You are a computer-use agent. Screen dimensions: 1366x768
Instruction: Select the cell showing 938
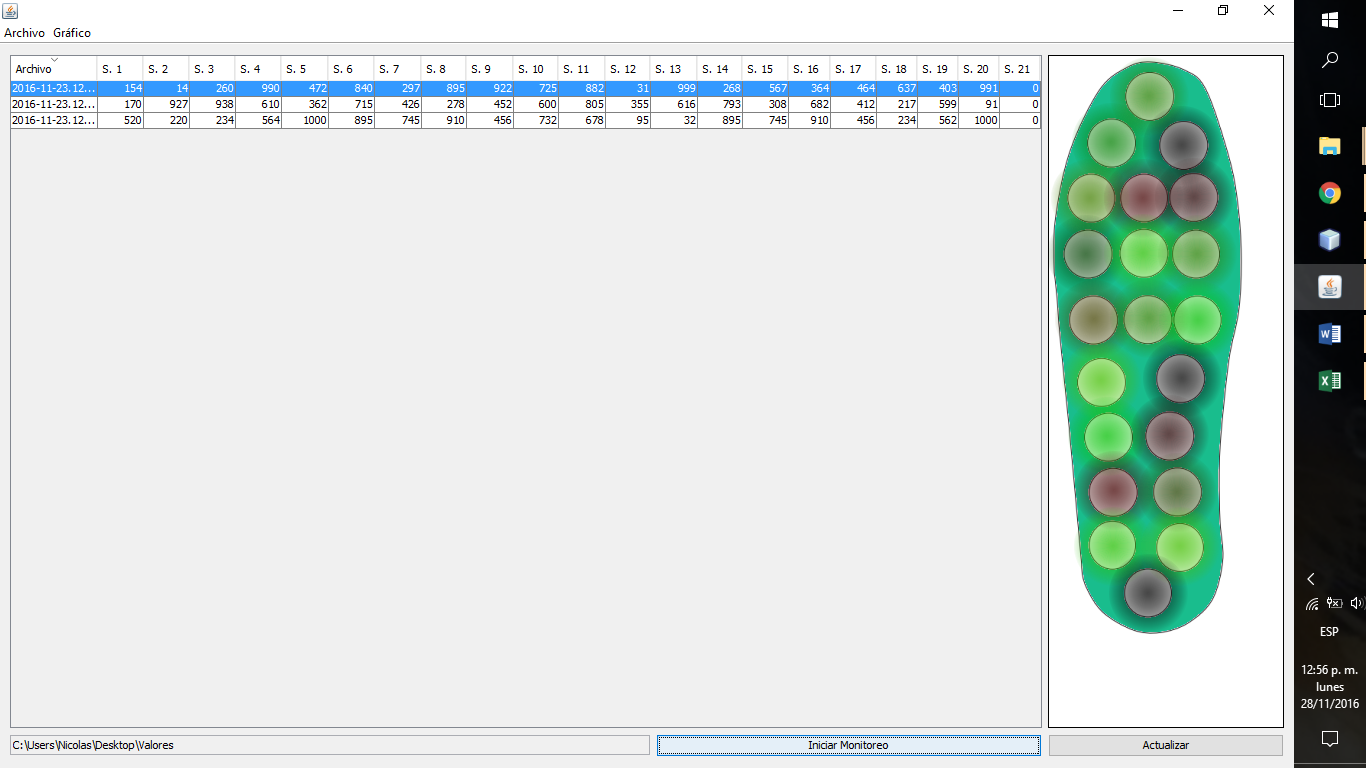coord(212,104)
